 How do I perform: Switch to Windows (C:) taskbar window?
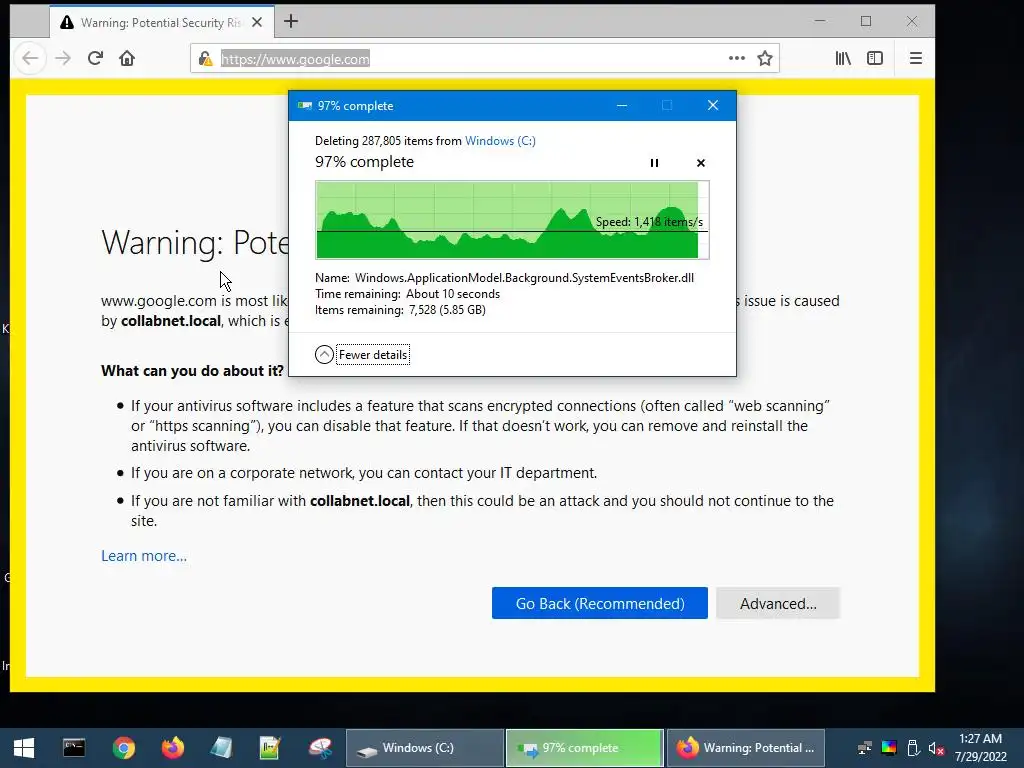pyautogui.click(x=424, y=748)
